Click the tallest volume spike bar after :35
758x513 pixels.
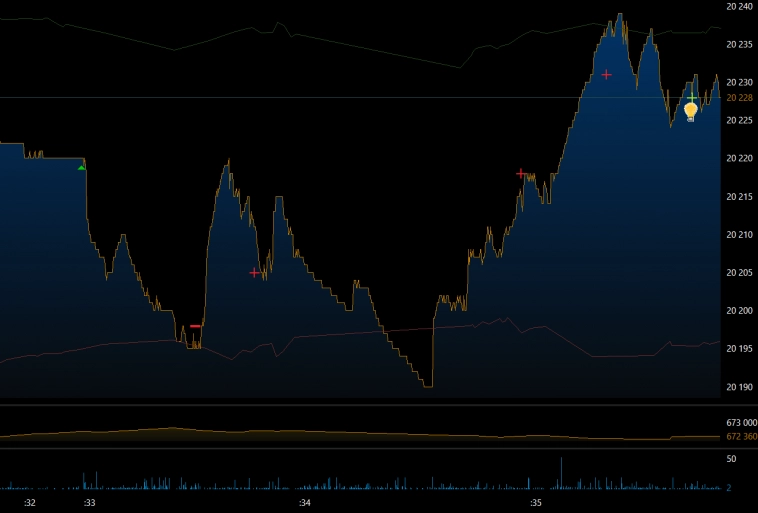(561, 473)
